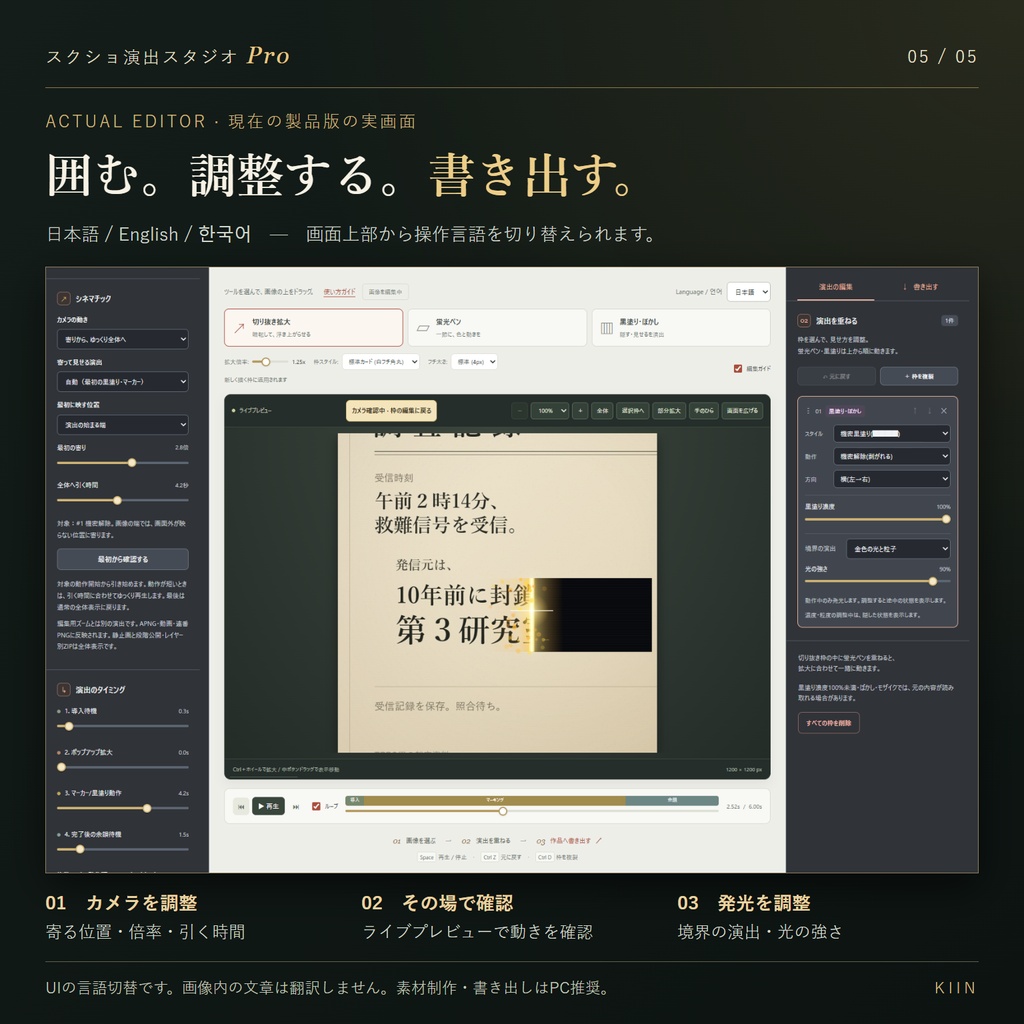
Task: Open the 動作 dropdown in frame 01
Action: tap(891, 456)
